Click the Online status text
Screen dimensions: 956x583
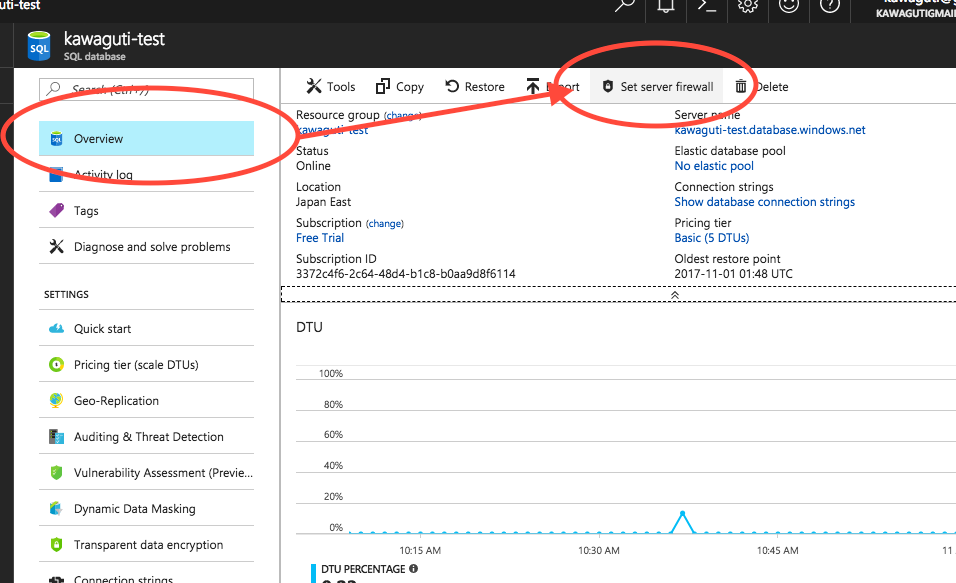coord(313,166)
